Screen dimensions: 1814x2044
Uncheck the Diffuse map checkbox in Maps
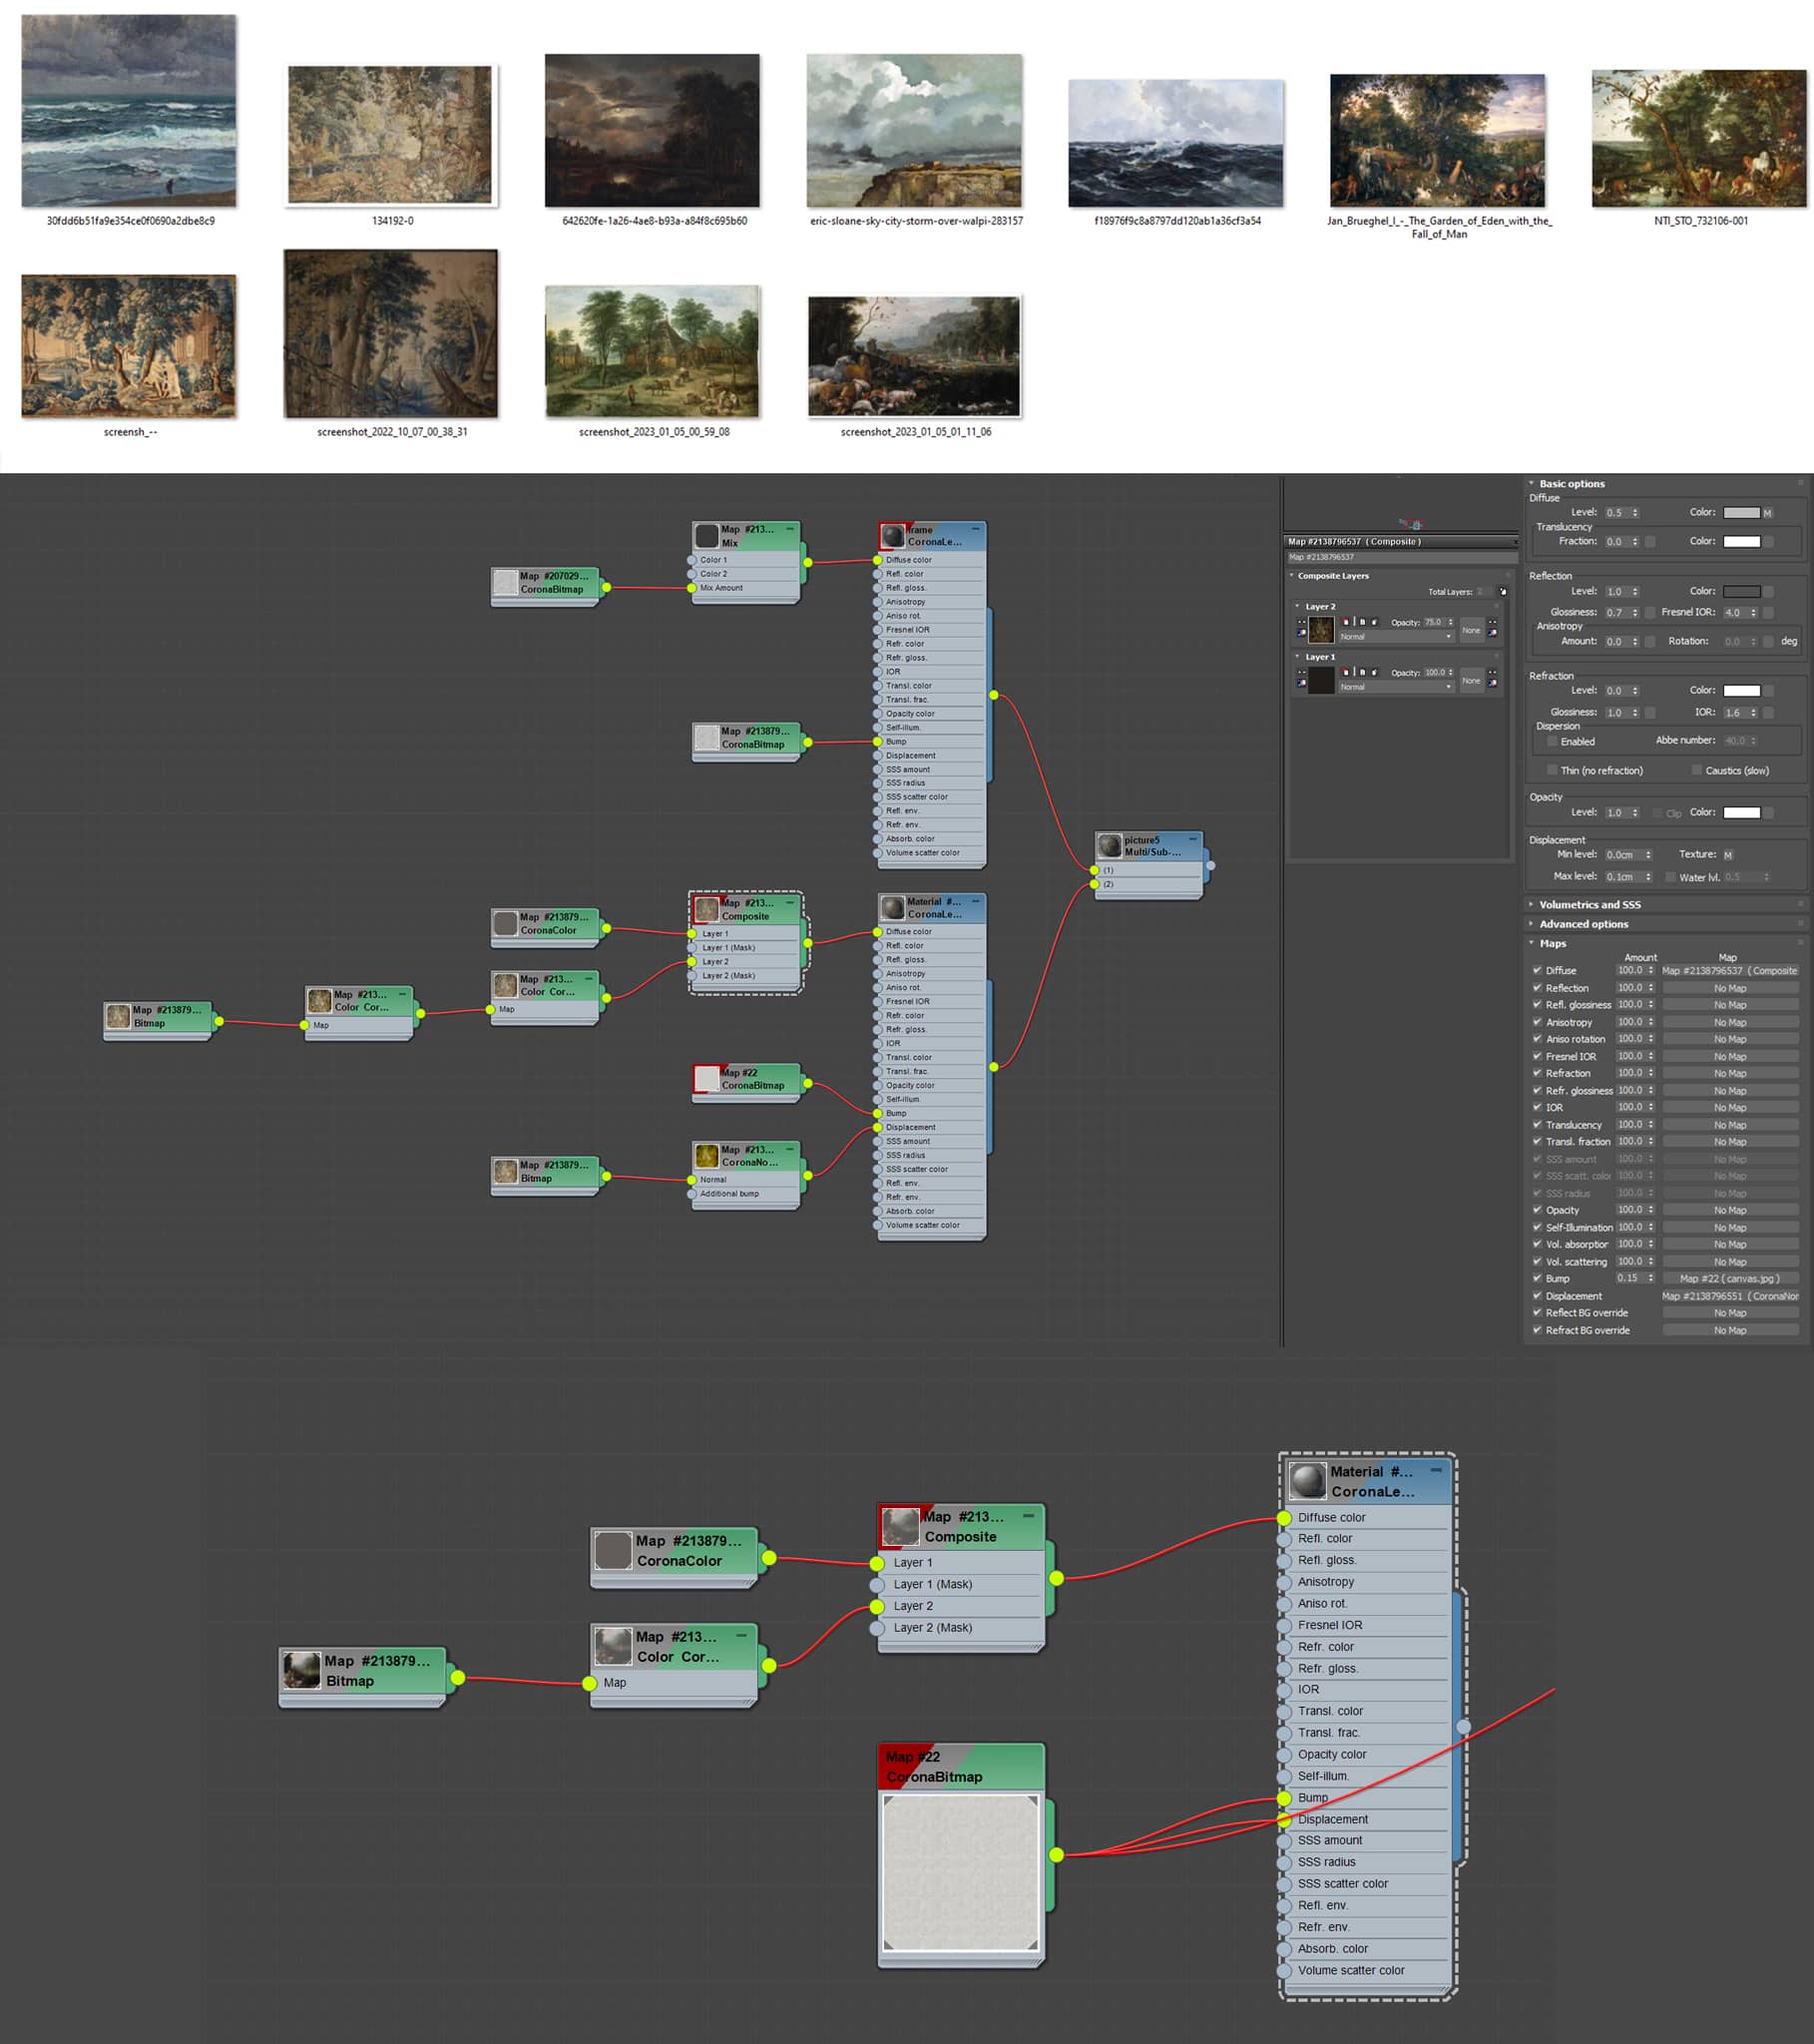(x=1537, y=970)
